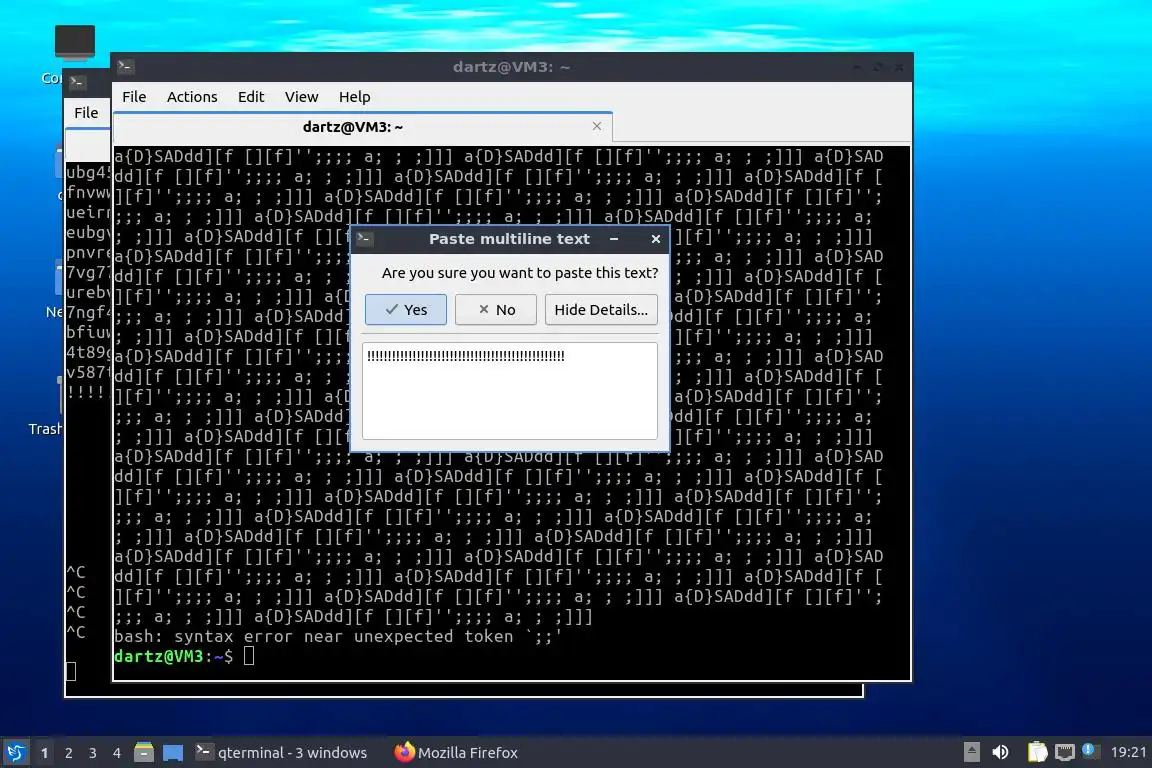Click the 19:21 clock in panel
The height and width of the screenshot is (768, 1152).
pos(1128,752)
